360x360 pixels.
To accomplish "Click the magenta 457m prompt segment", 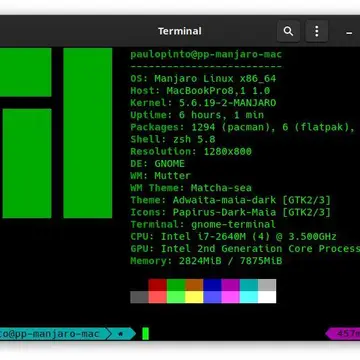I will tap(343, 333).
